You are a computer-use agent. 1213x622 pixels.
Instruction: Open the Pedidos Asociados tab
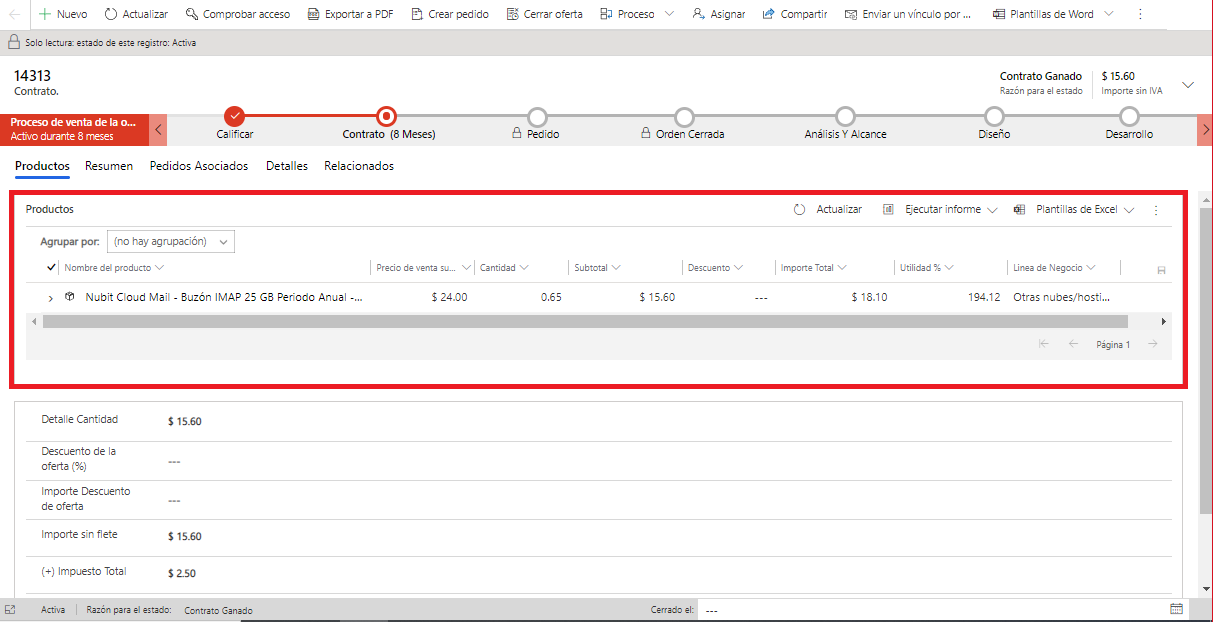click(x=199, y=166)
